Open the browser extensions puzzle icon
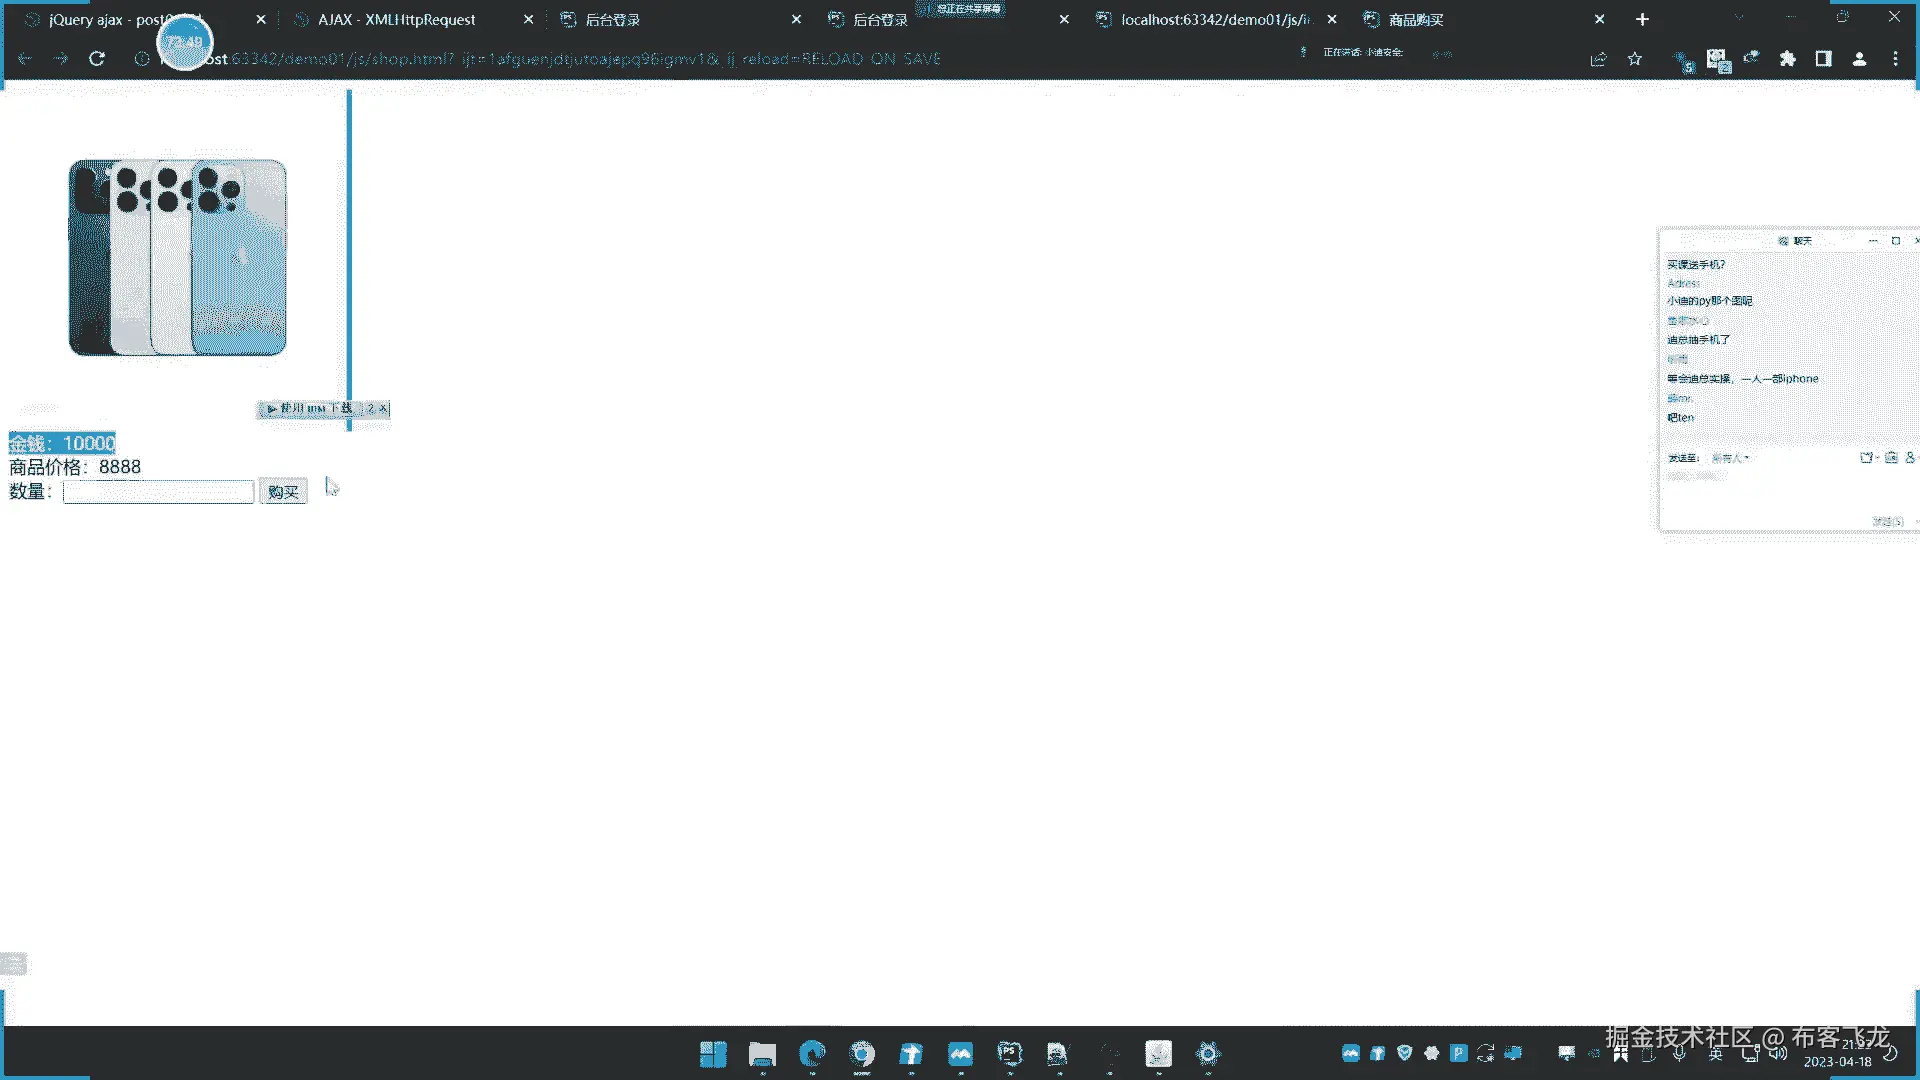Viewport: 1920px width, 1080px height. tap(1788, 59)
